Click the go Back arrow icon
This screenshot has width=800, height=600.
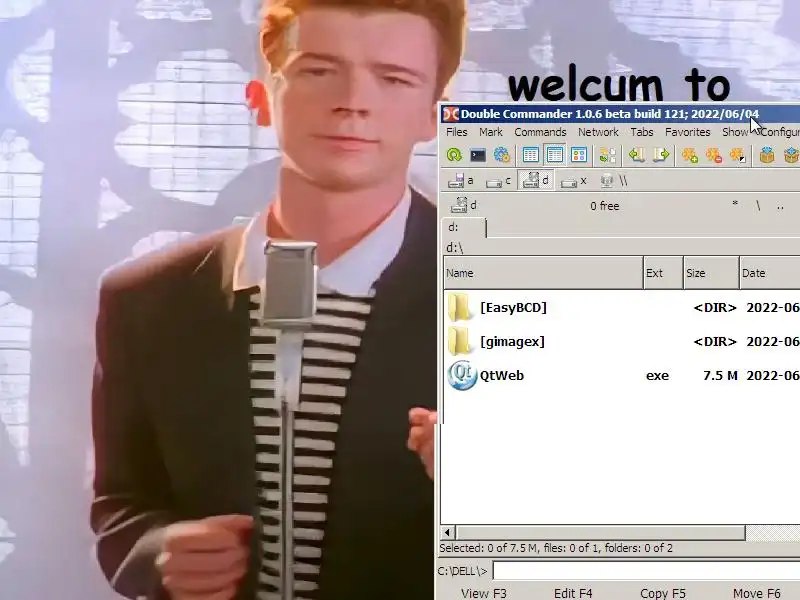[x=637, y=155]
